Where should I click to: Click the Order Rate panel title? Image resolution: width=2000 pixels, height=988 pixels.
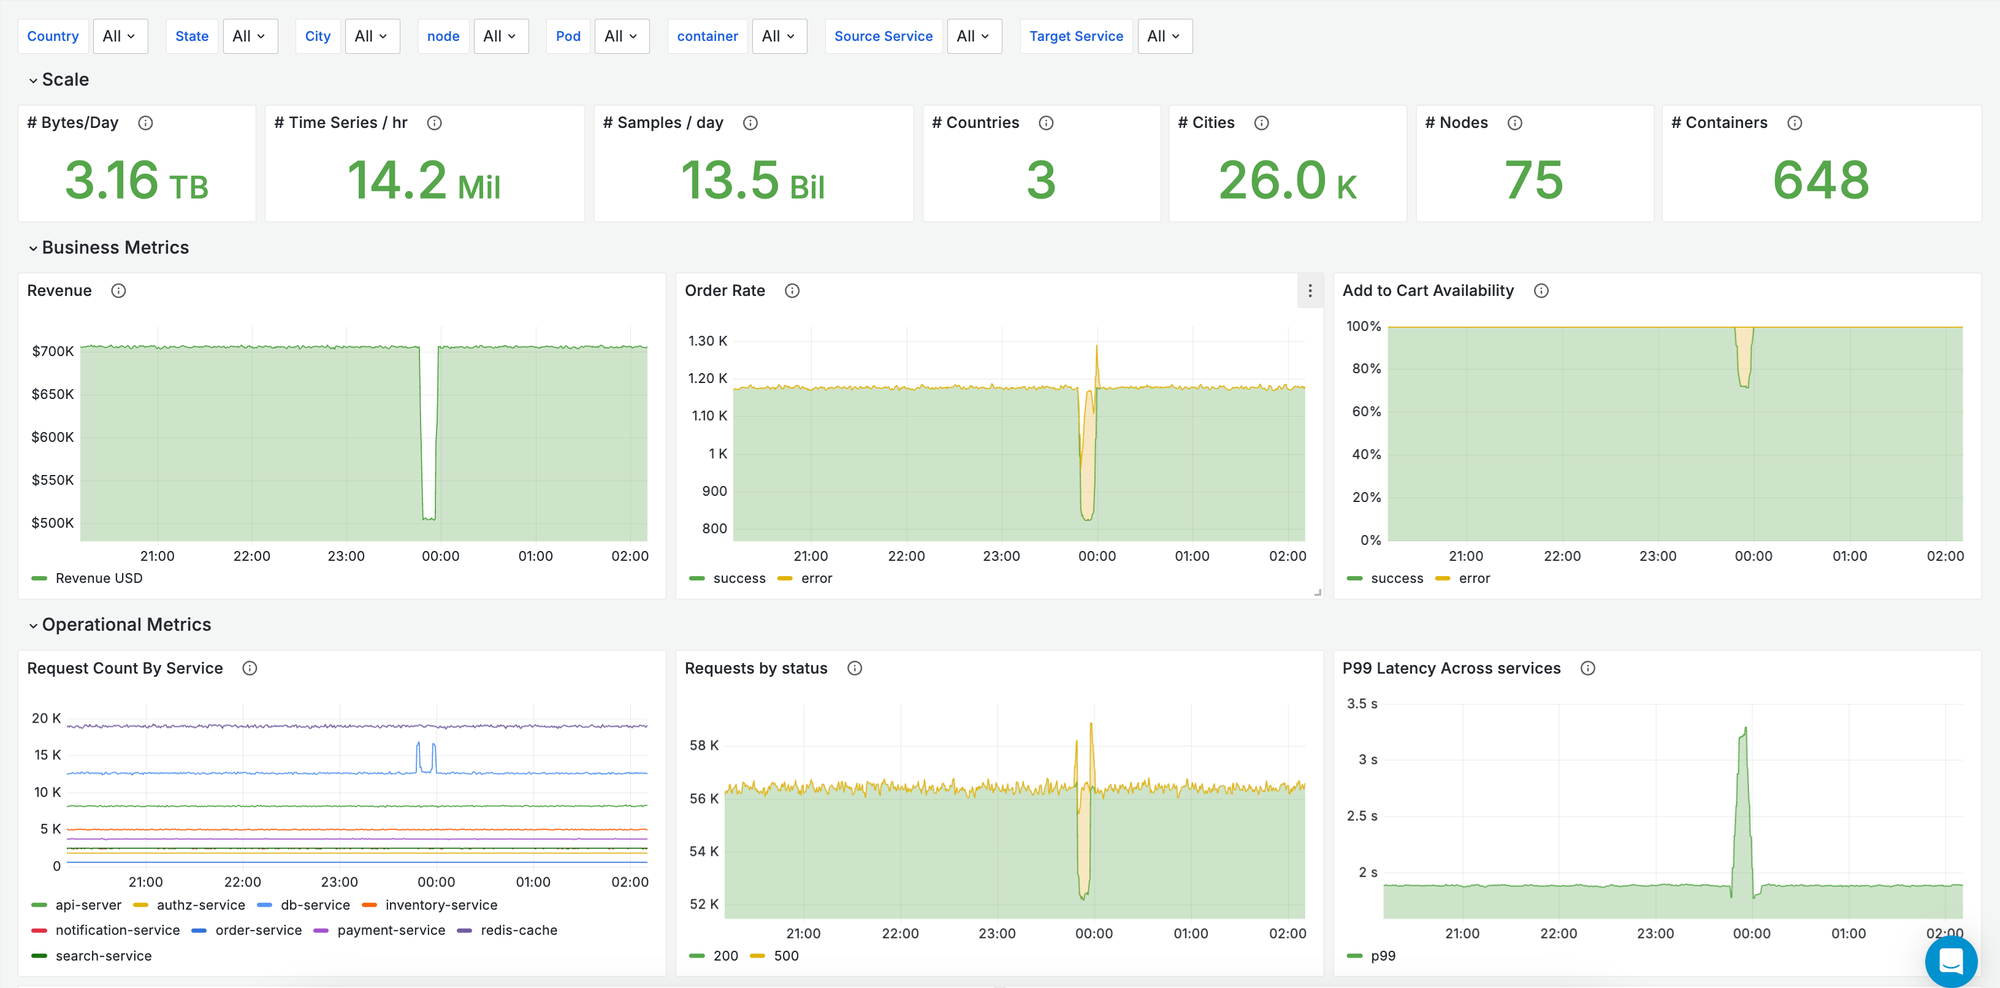[x=725, y=291]
